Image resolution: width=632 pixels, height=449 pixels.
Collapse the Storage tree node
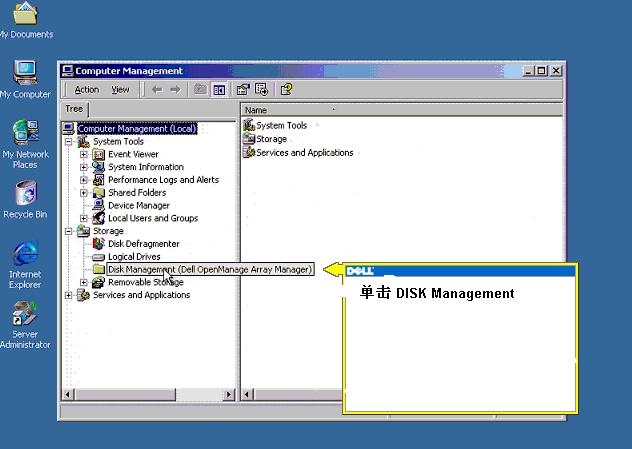pos(69,231)
